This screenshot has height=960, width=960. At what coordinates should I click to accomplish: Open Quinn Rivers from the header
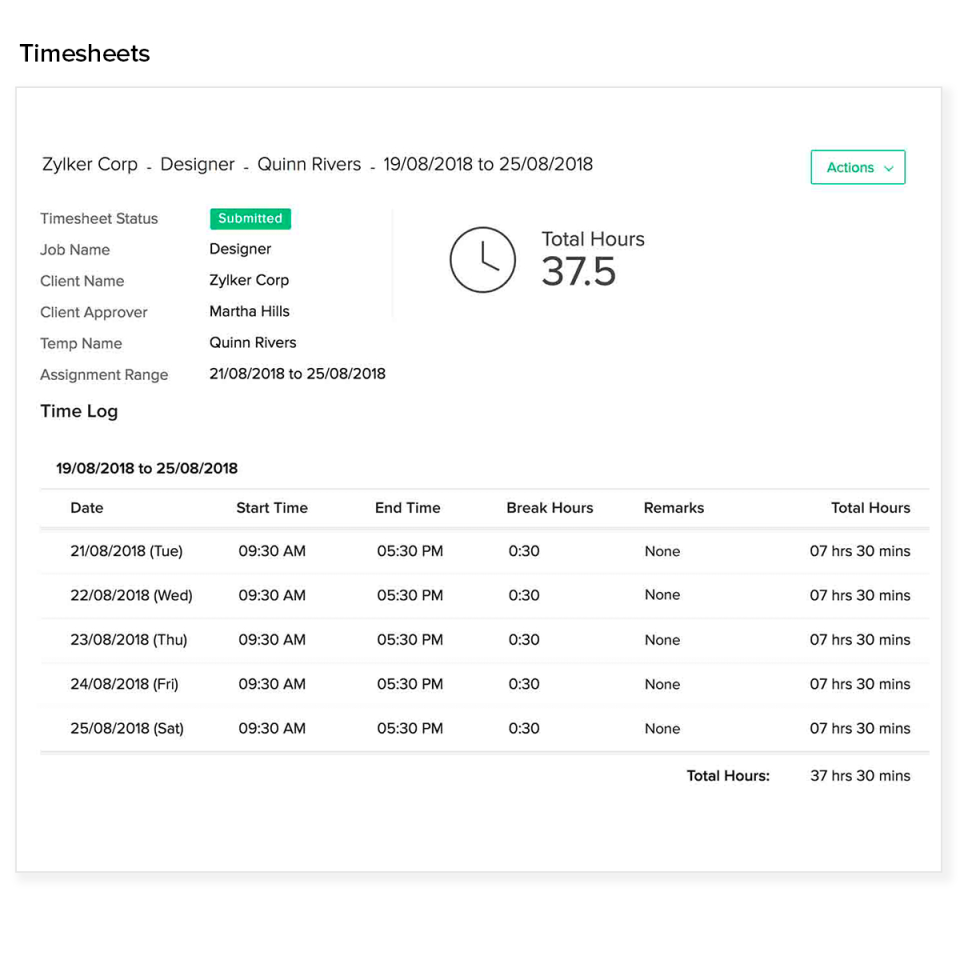[x=309, y=164]
